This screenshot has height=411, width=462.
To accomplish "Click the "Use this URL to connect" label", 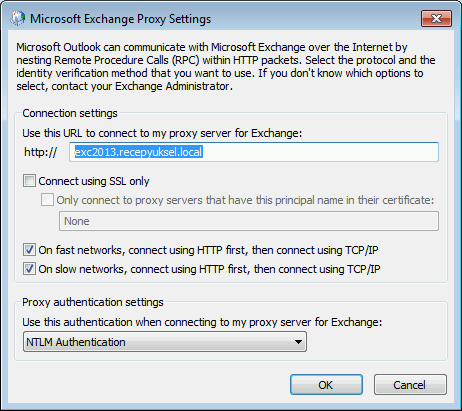I will (162, 133).
